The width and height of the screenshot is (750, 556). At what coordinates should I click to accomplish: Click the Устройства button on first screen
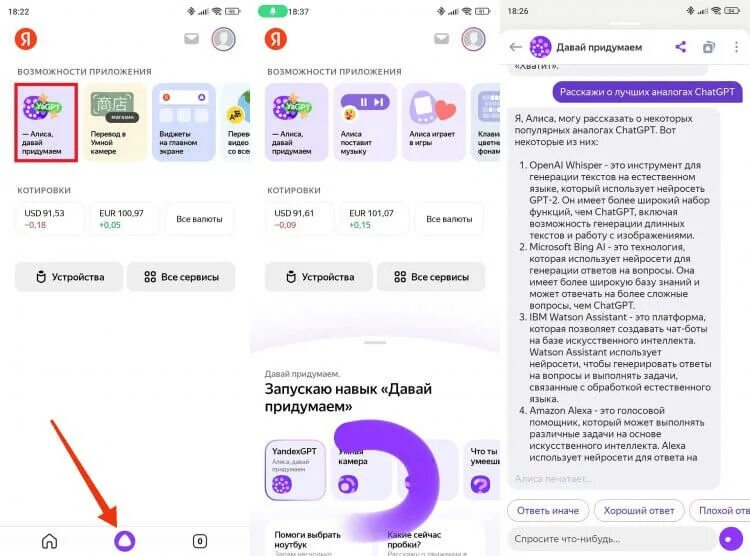pos(69,277)
